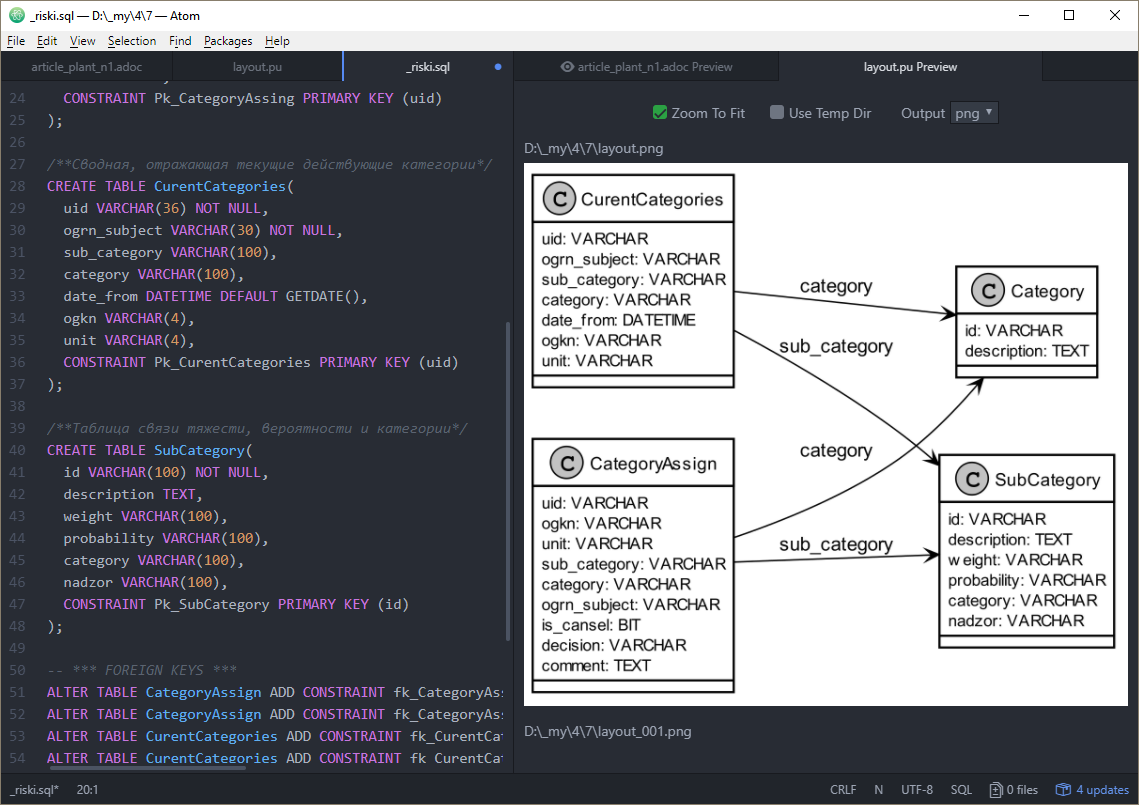Click the modified dot on the _riski.sql tab

(498, 67)
